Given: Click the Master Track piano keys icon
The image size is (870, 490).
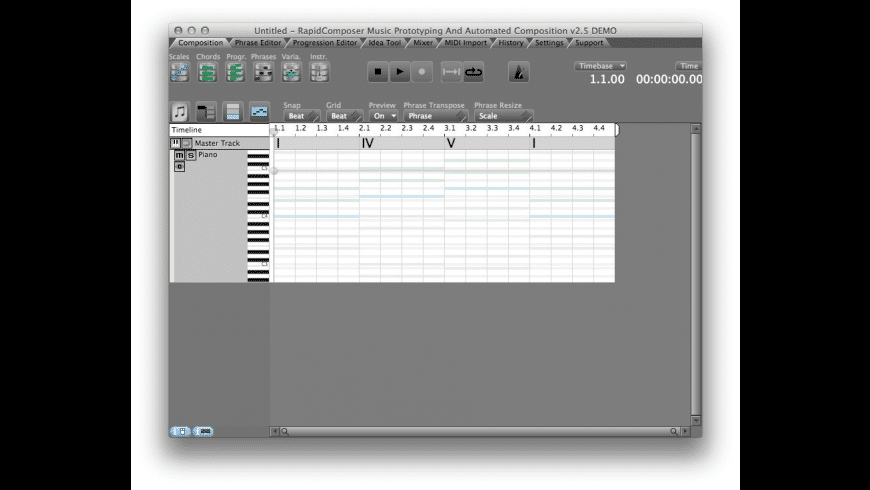Looking at the screenshot, I should click(175, 143).
